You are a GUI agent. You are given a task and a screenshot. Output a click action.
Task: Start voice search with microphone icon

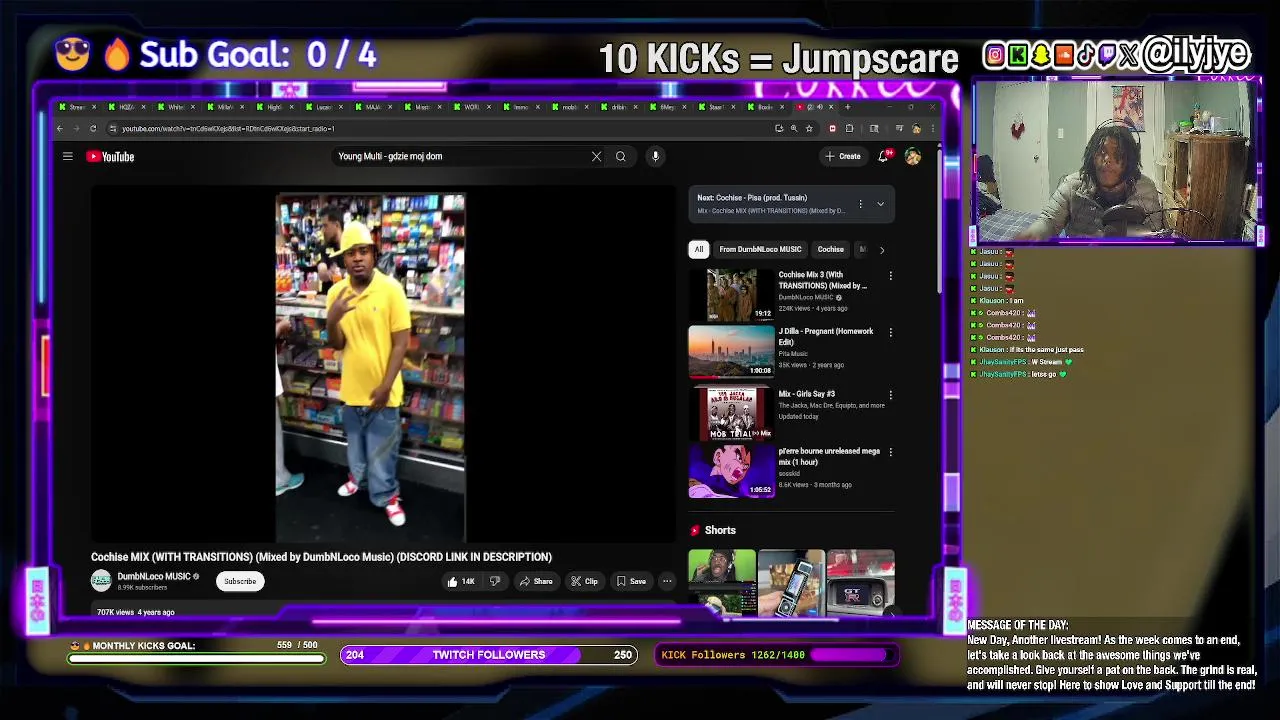(655, 156)
